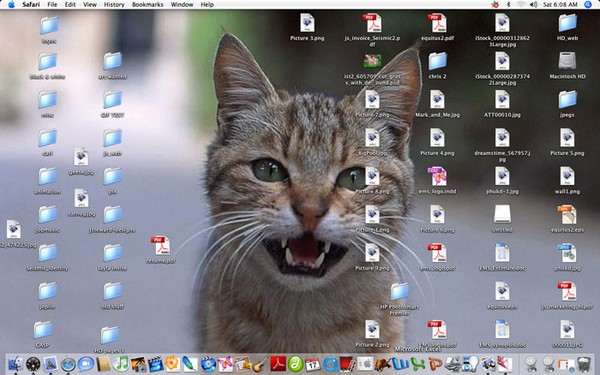This screenshot has height=375, width=600.
Task: Launch iTunes from the Dock
Action: (x=121, y=364)
